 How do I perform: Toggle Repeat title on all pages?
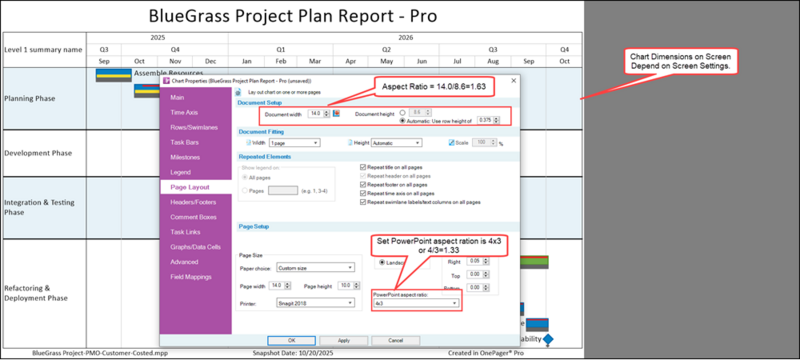[x=363, y=167]
